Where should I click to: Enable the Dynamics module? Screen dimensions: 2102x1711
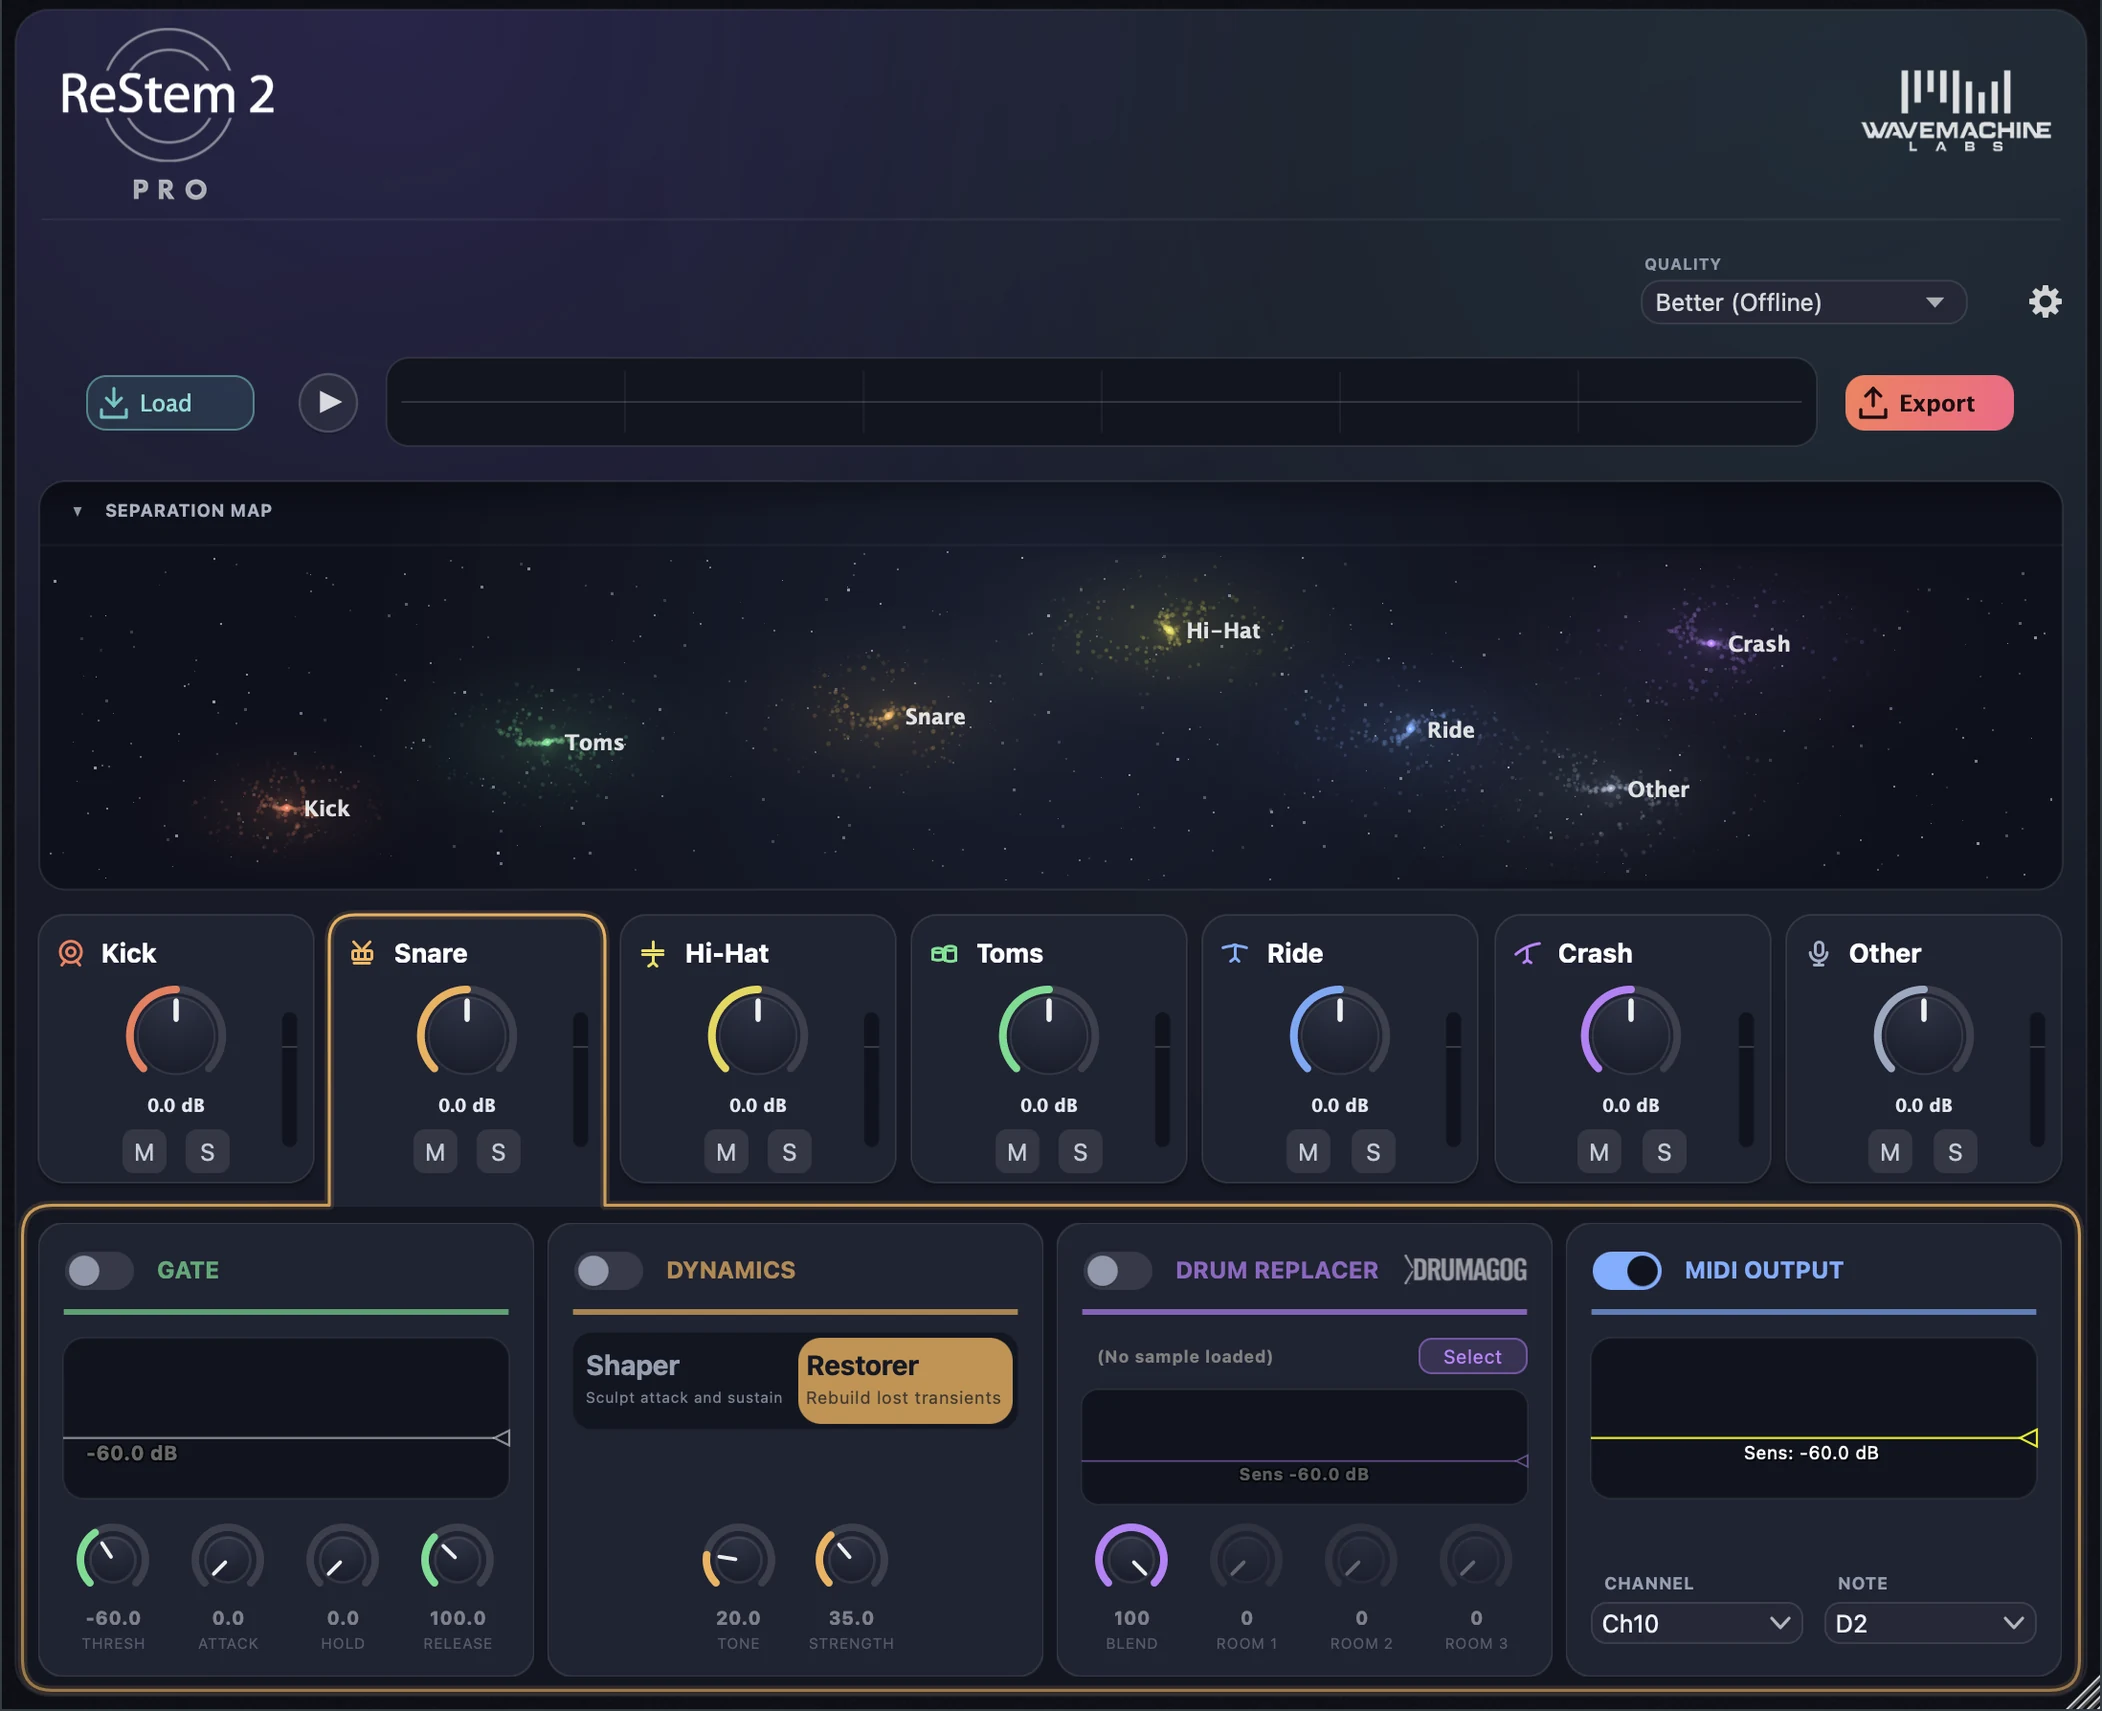608,1270
